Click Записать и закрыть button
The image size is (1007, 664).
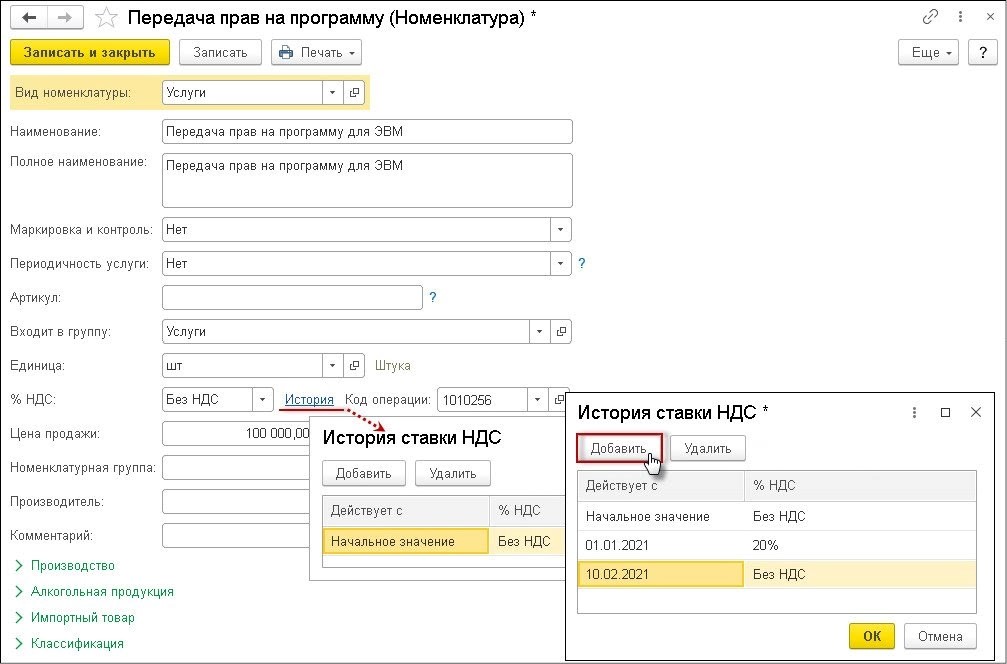[x=90, y=52]
